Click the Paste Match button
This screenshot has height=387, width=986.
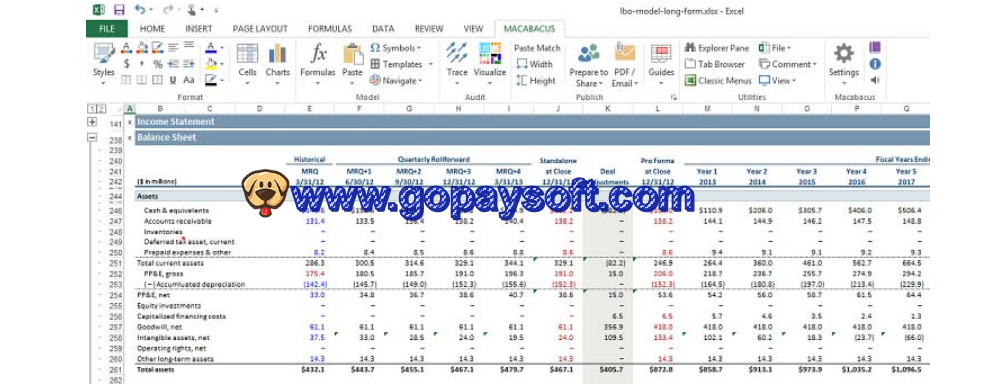coord(537,48)
